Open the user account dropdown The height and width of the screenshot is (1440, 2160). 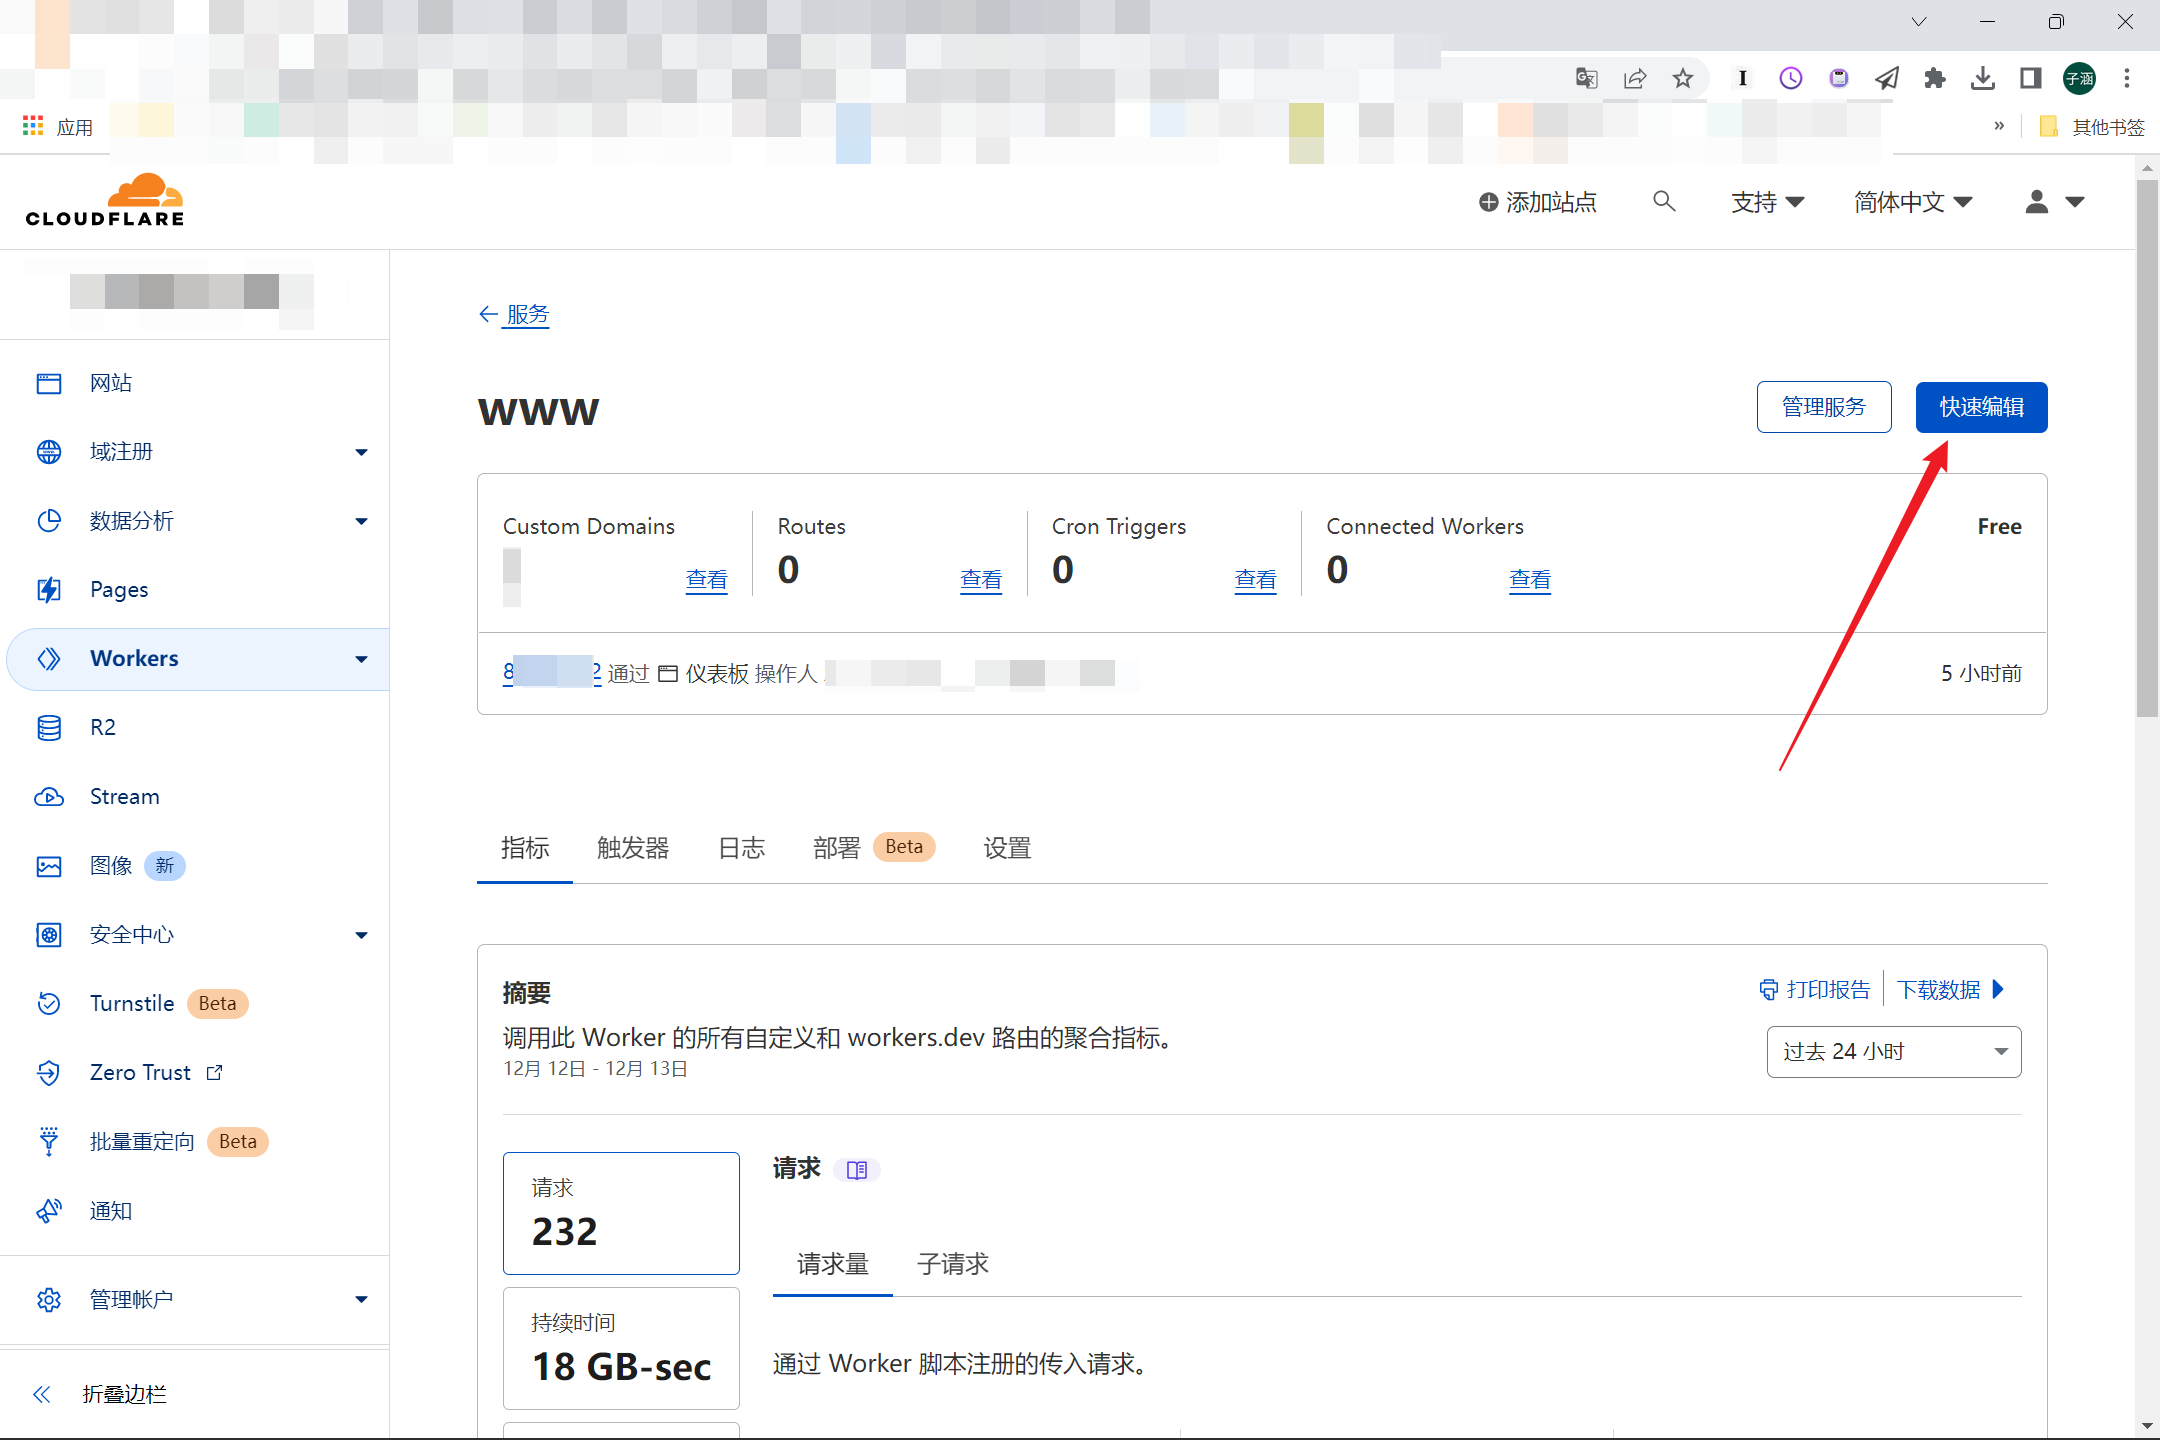(x=2055, y=202)
